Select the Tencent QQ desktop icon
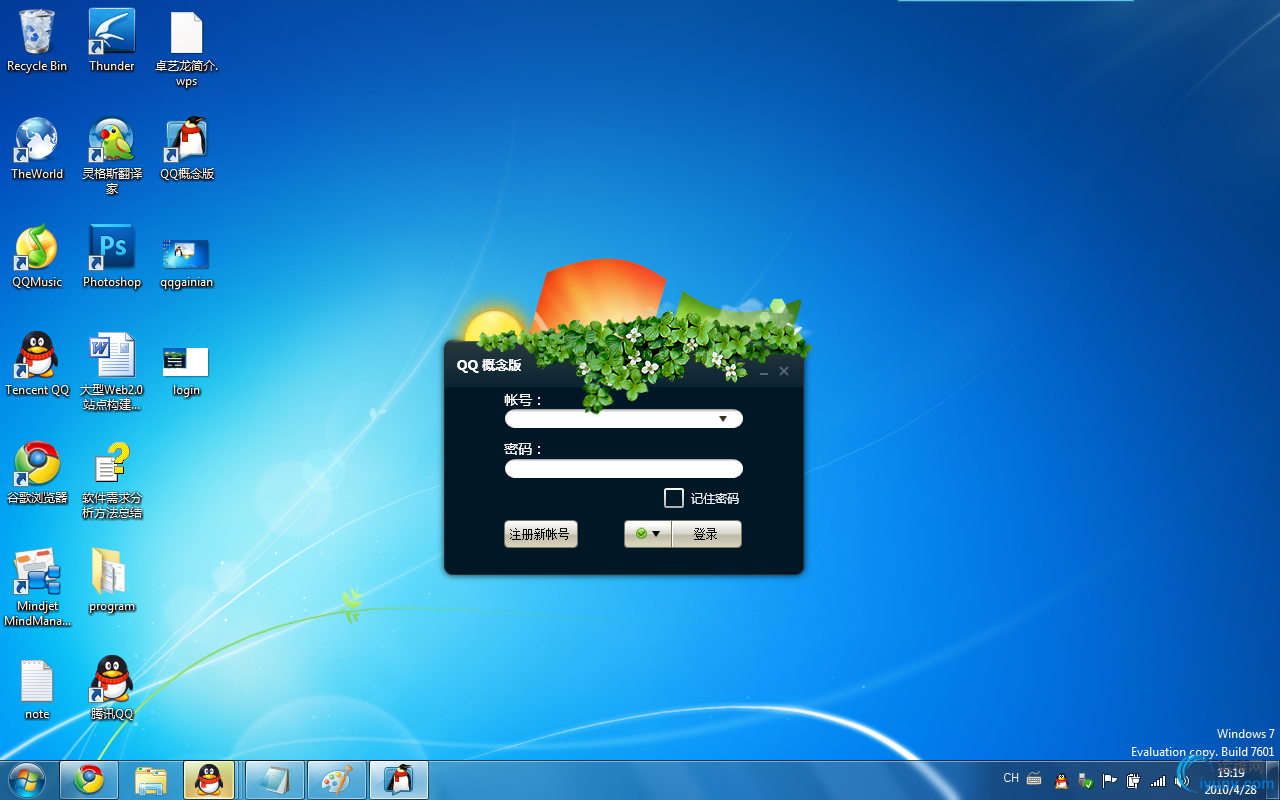1280x800 pixels. point(37,365)
